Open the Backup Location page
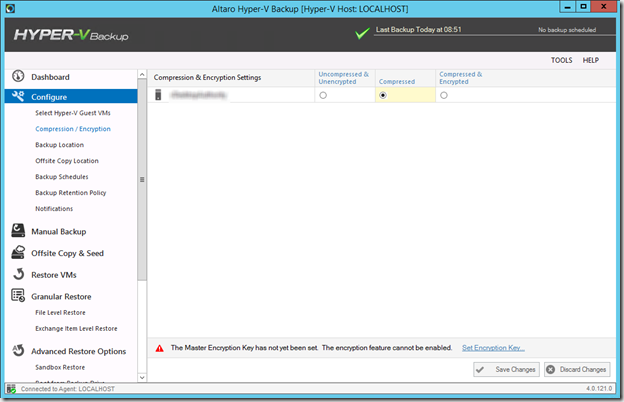This screenshot has width=624, height=402. [x=59, y=145]
